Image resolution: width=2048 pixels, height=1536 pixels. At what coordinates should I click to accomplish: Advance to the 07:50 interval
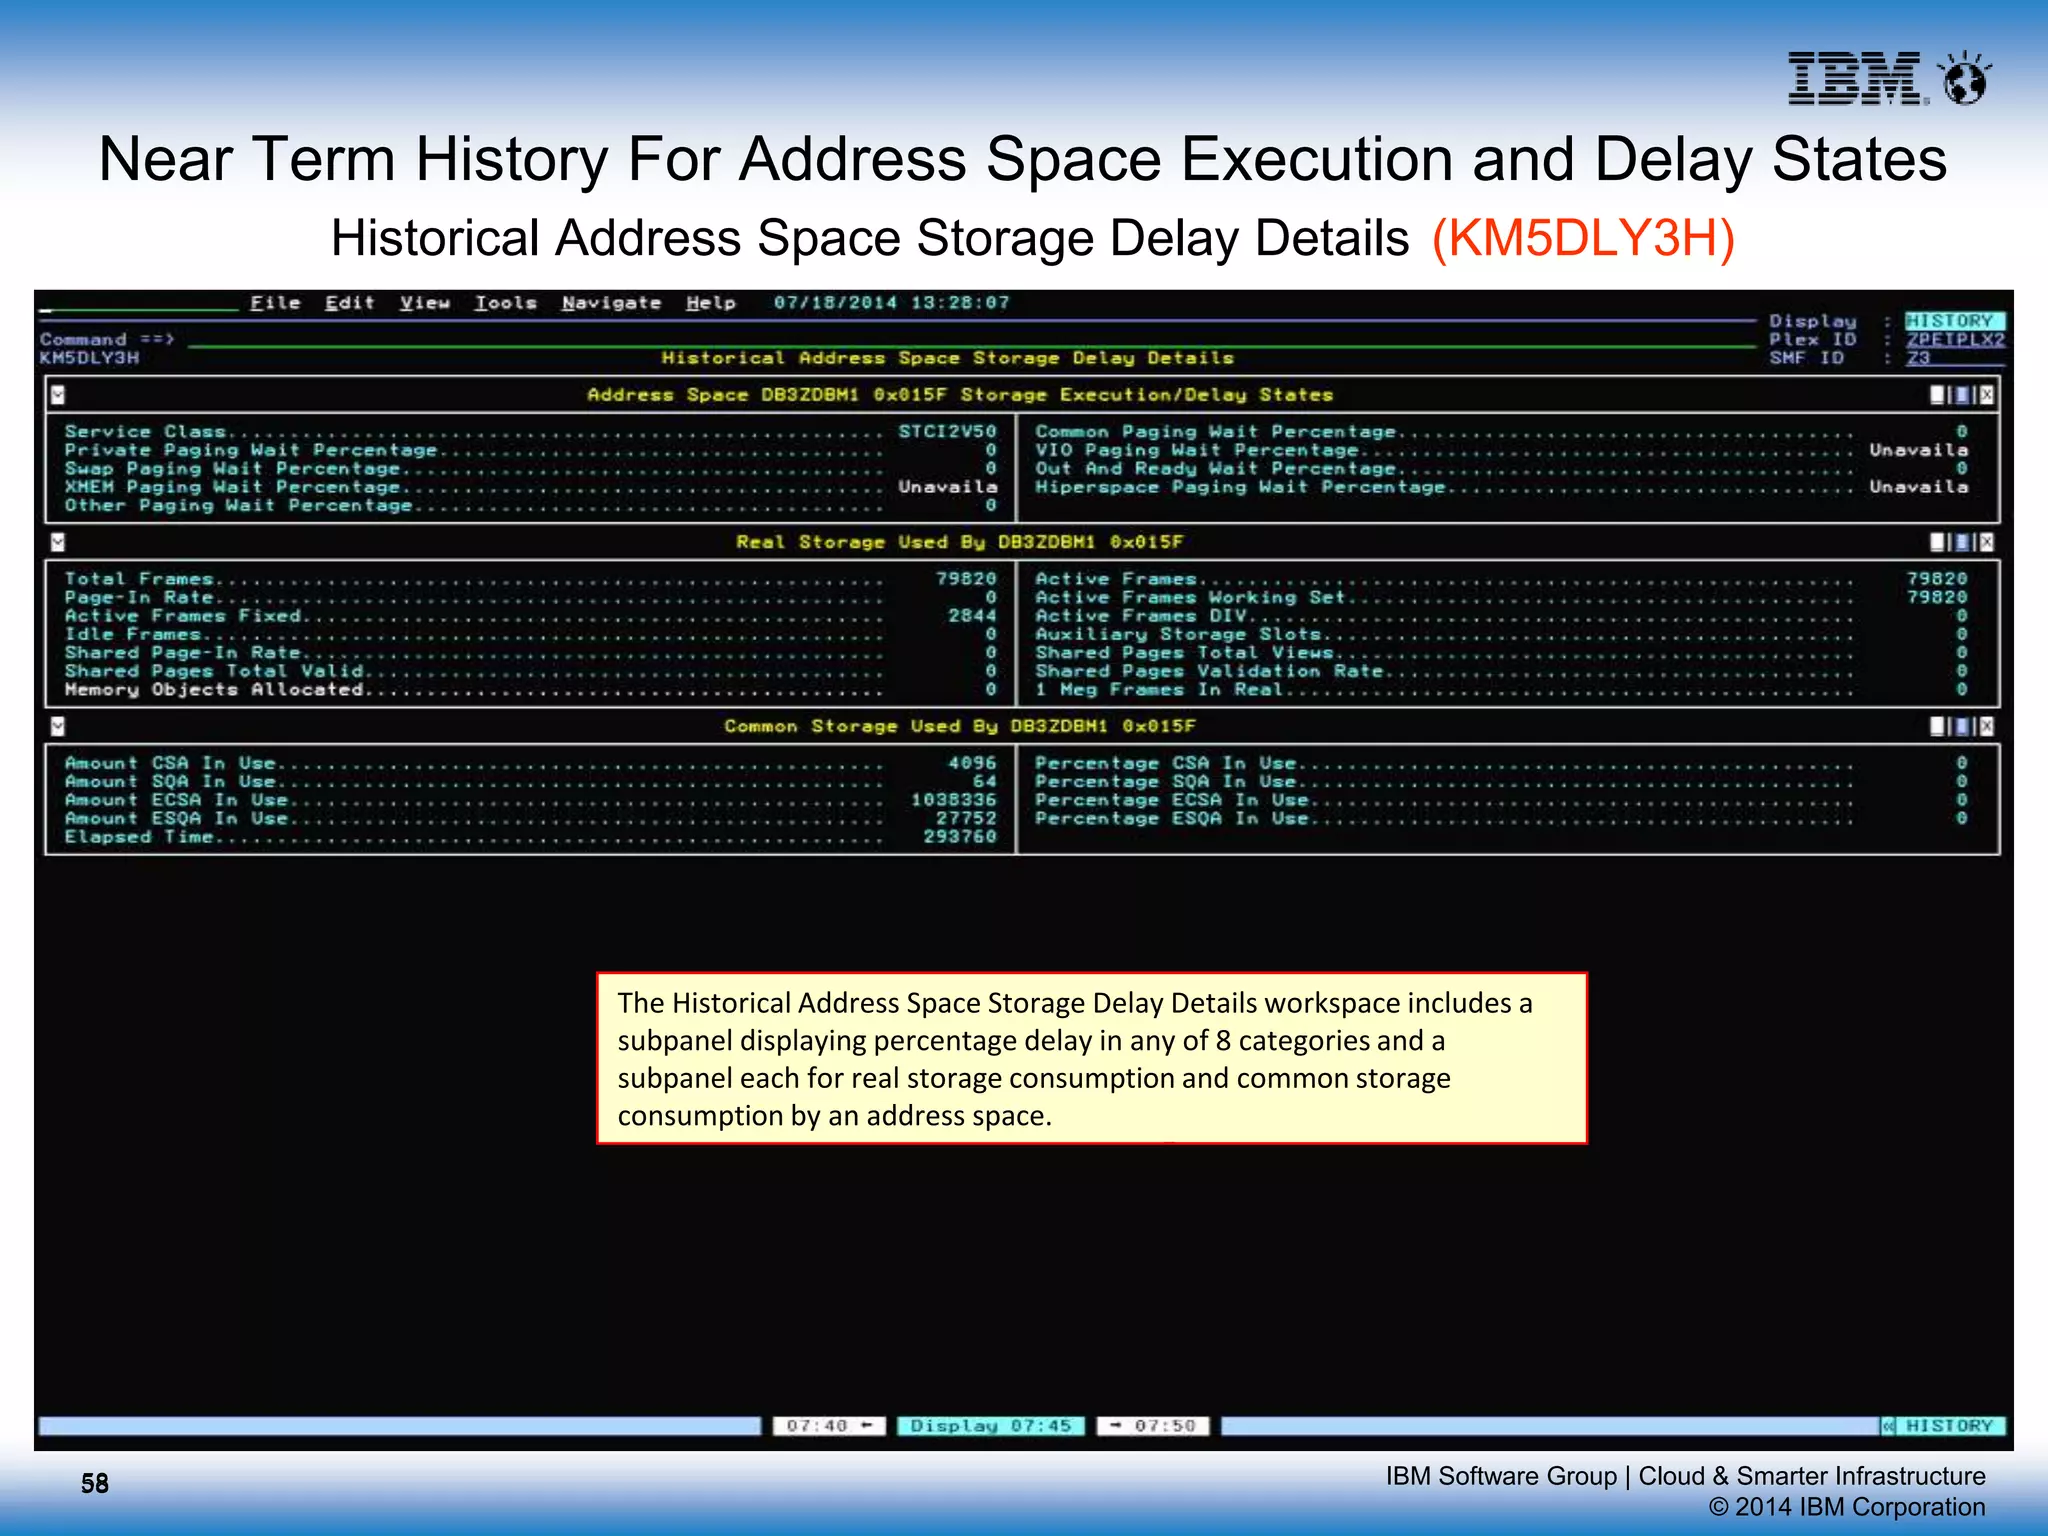coord(1153,1426)
